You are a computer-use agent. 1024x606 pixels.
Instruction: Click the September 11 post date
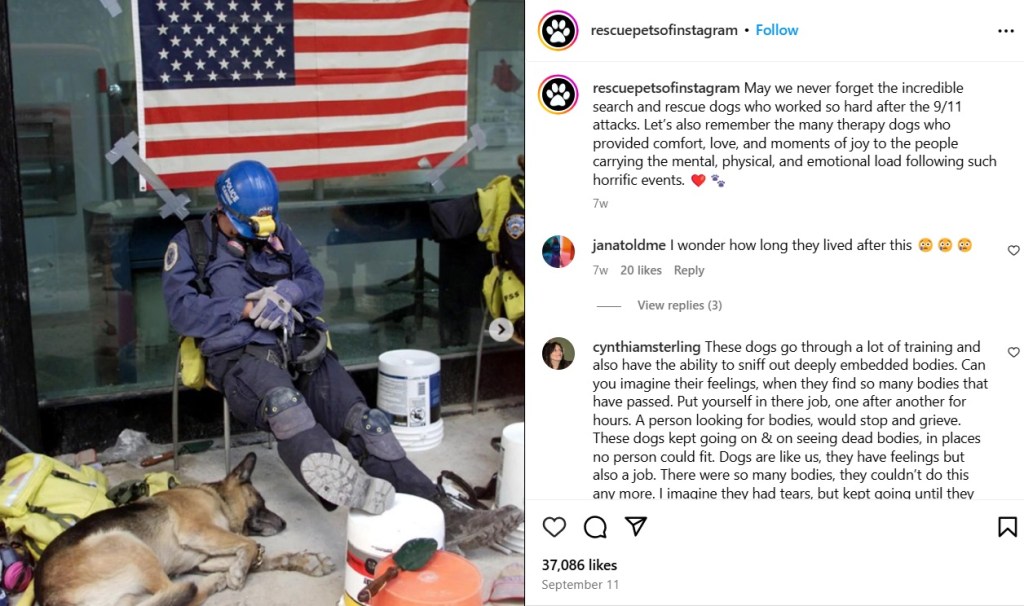(x=580, y=584)
